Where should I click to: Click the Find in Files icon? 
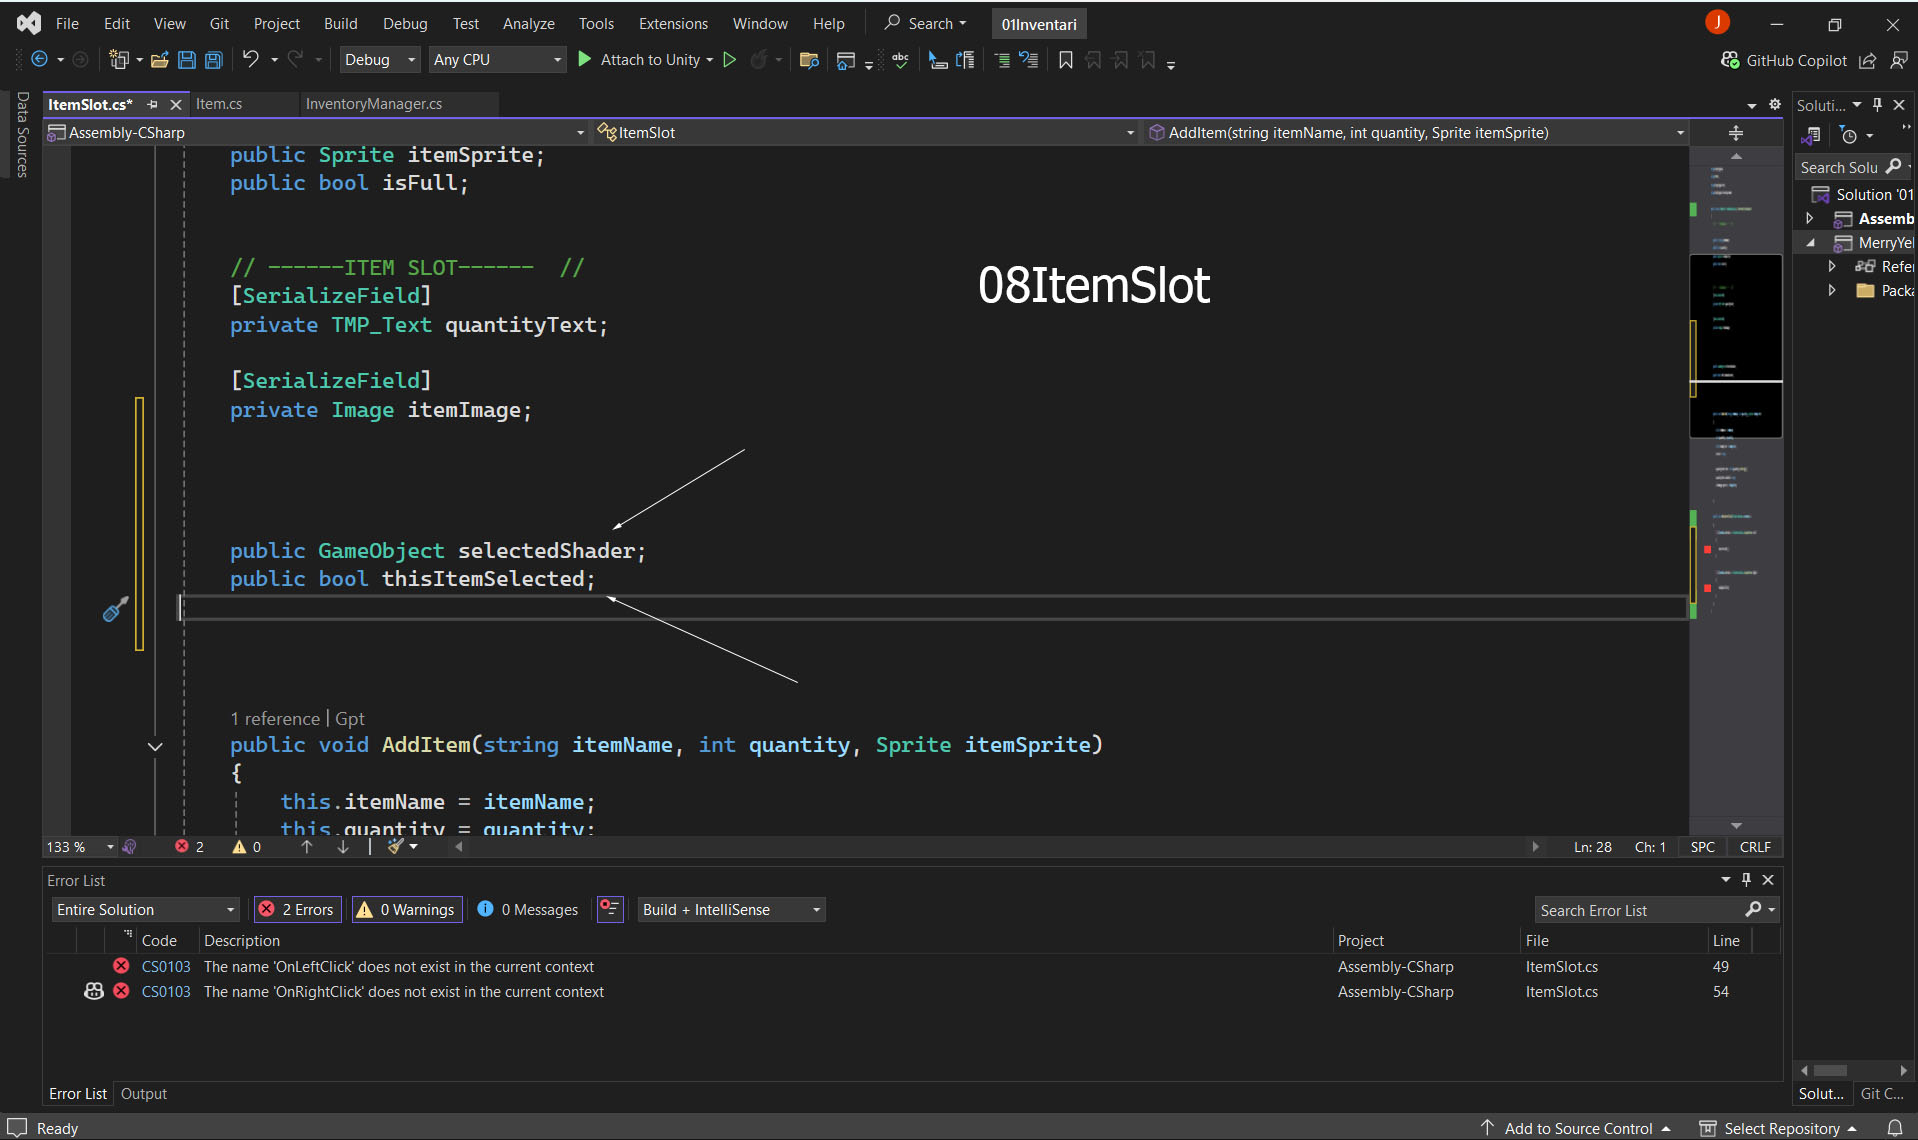coord(809,60)
